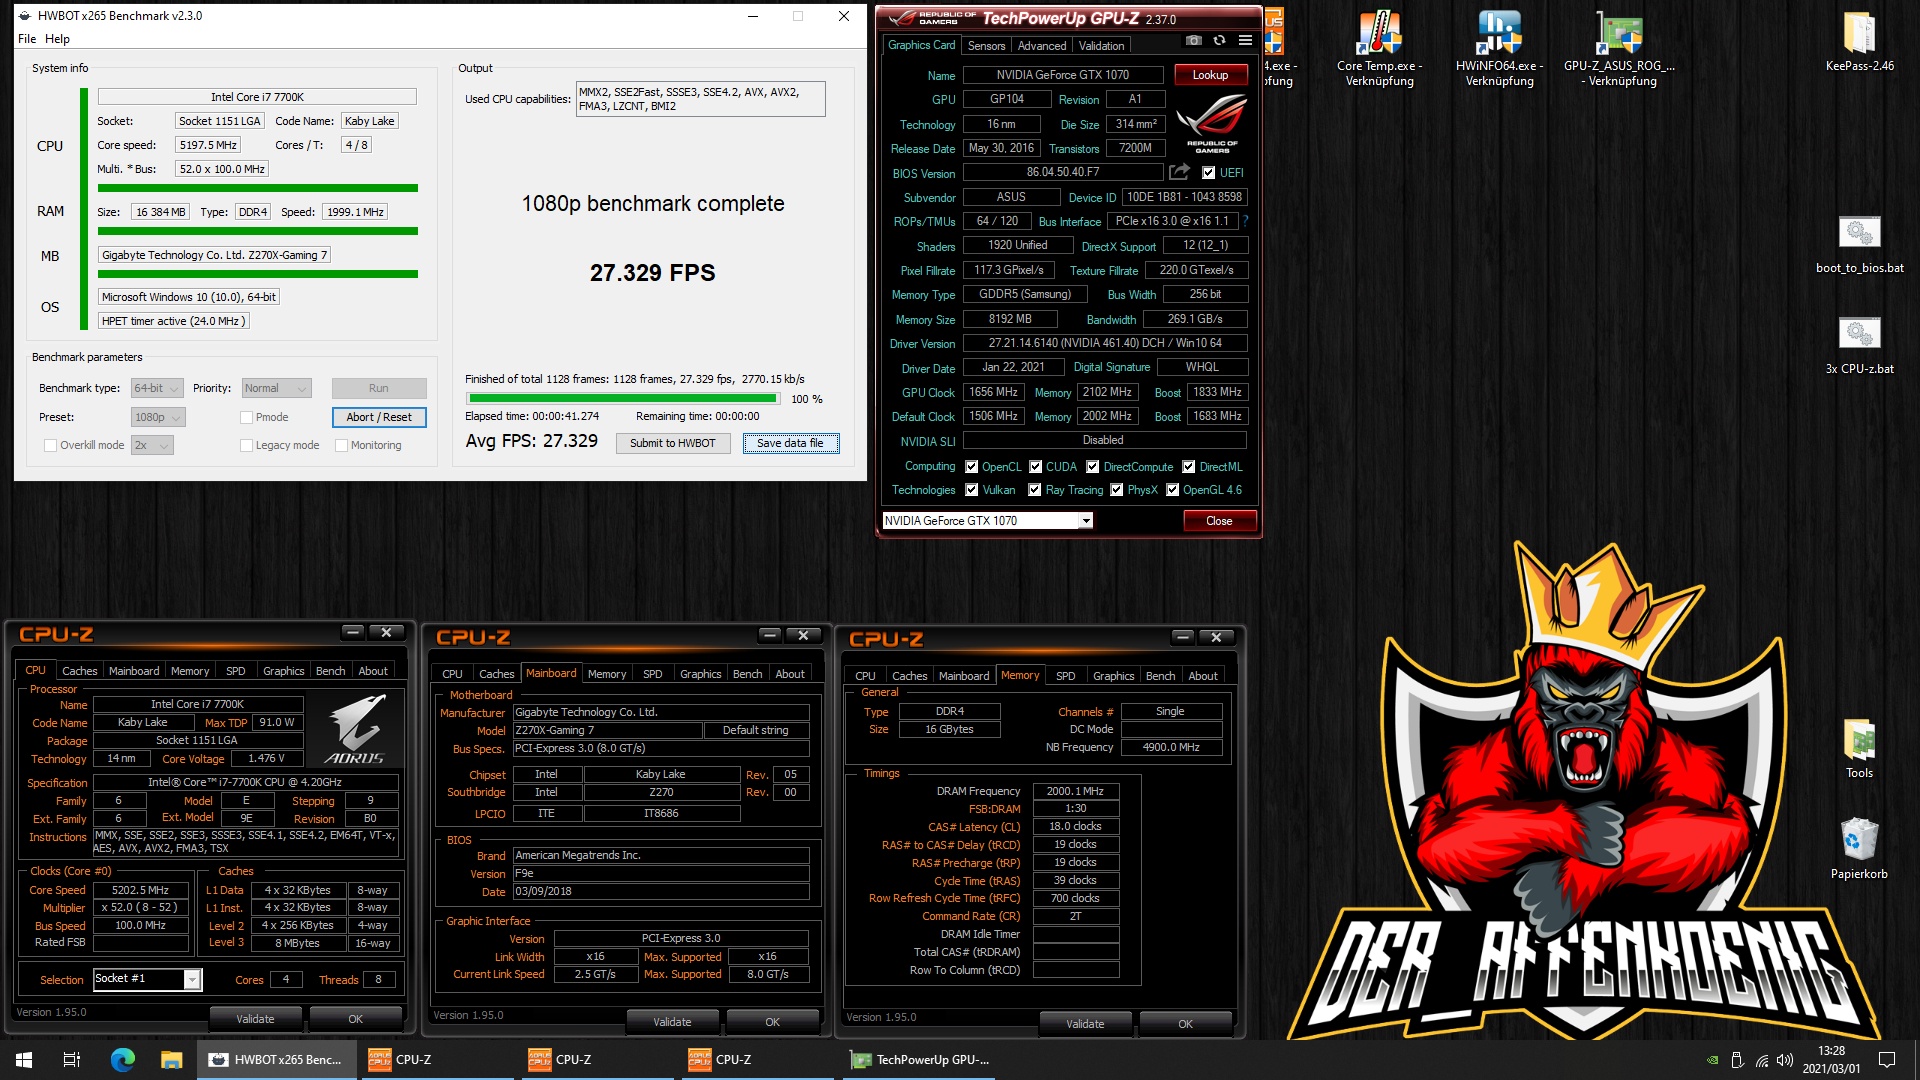The height and width of the screenshot is (1080, 1920).
Task: Switch to the Validation tab in GPU-Z
Action: (1101, 46)
